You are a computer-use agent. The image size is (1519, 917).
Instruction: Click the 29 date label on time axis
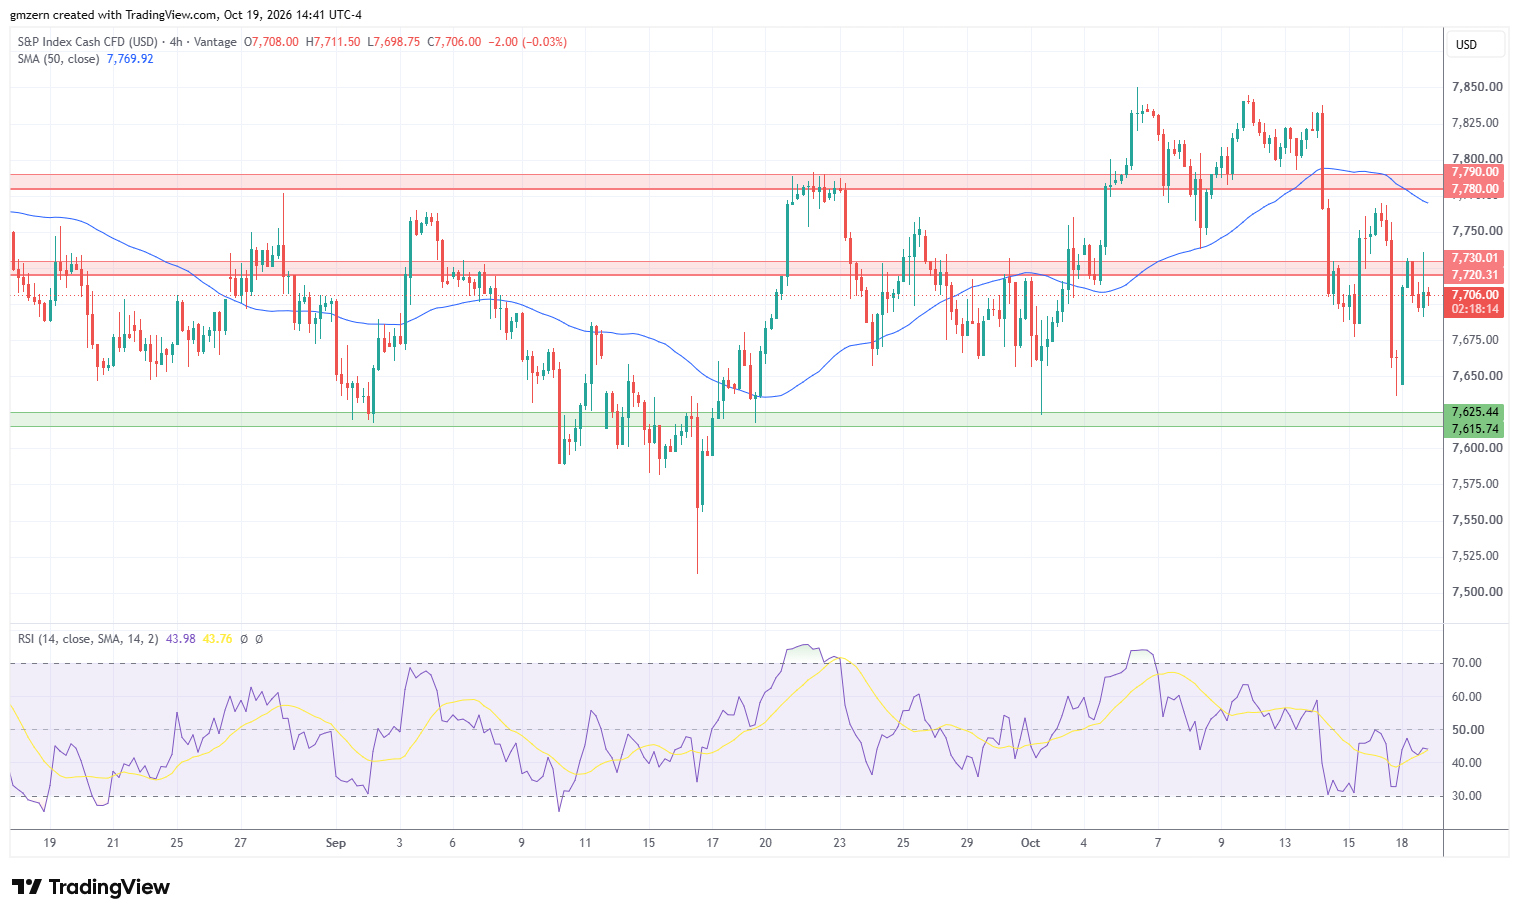pos(966,843)
